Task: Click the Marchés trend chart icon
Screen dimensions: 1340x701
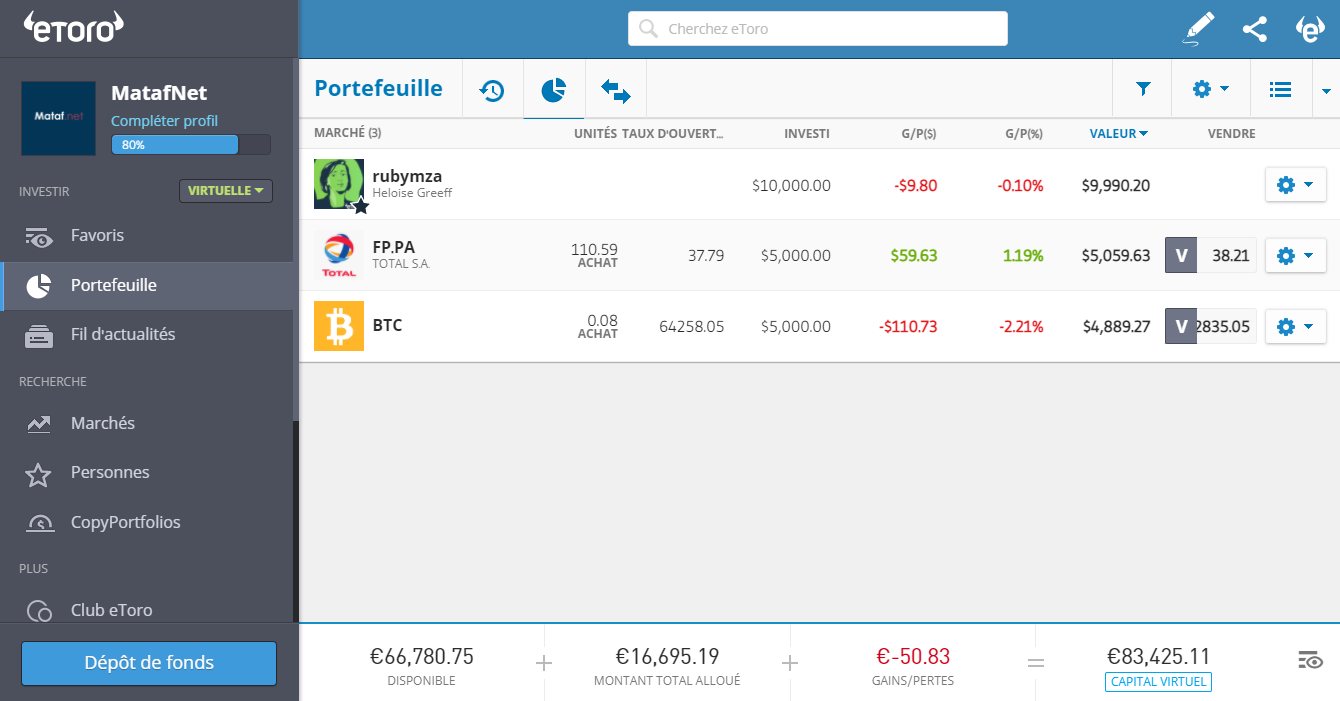Action: (x=38, y=424)
